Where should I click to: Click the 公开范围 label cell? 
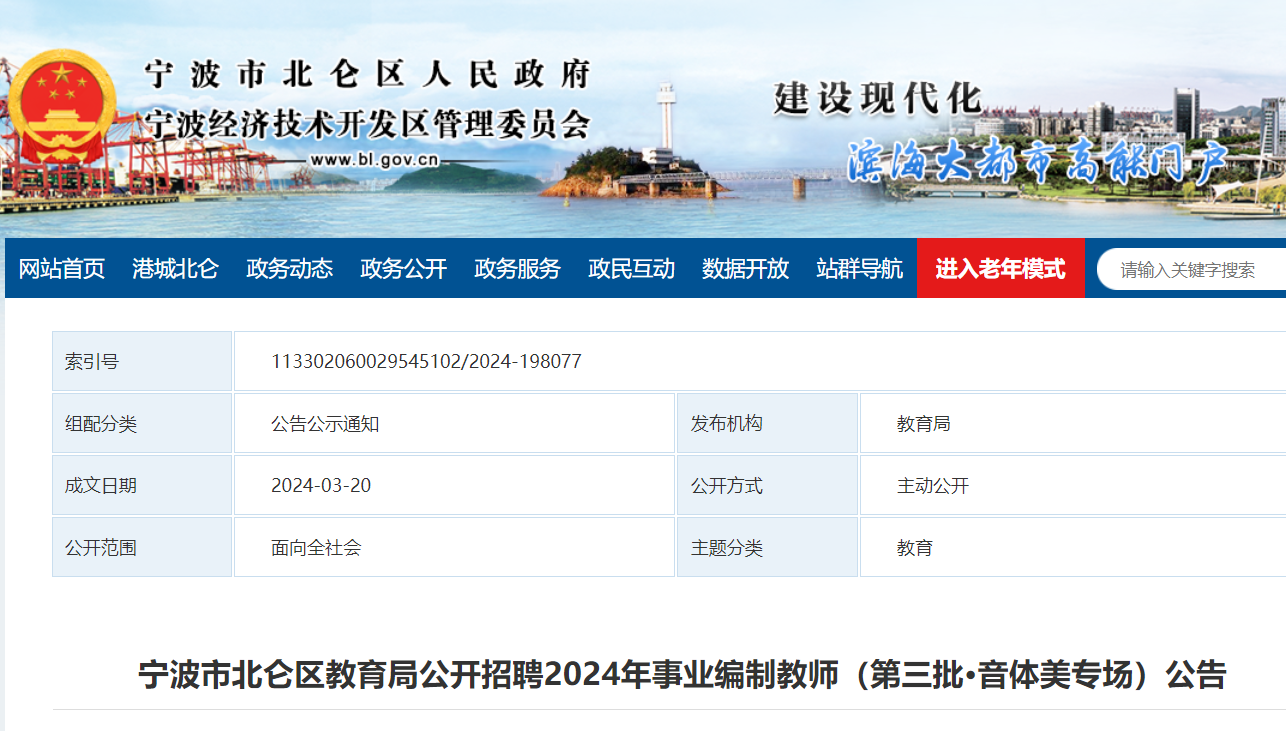pos(142,547)
